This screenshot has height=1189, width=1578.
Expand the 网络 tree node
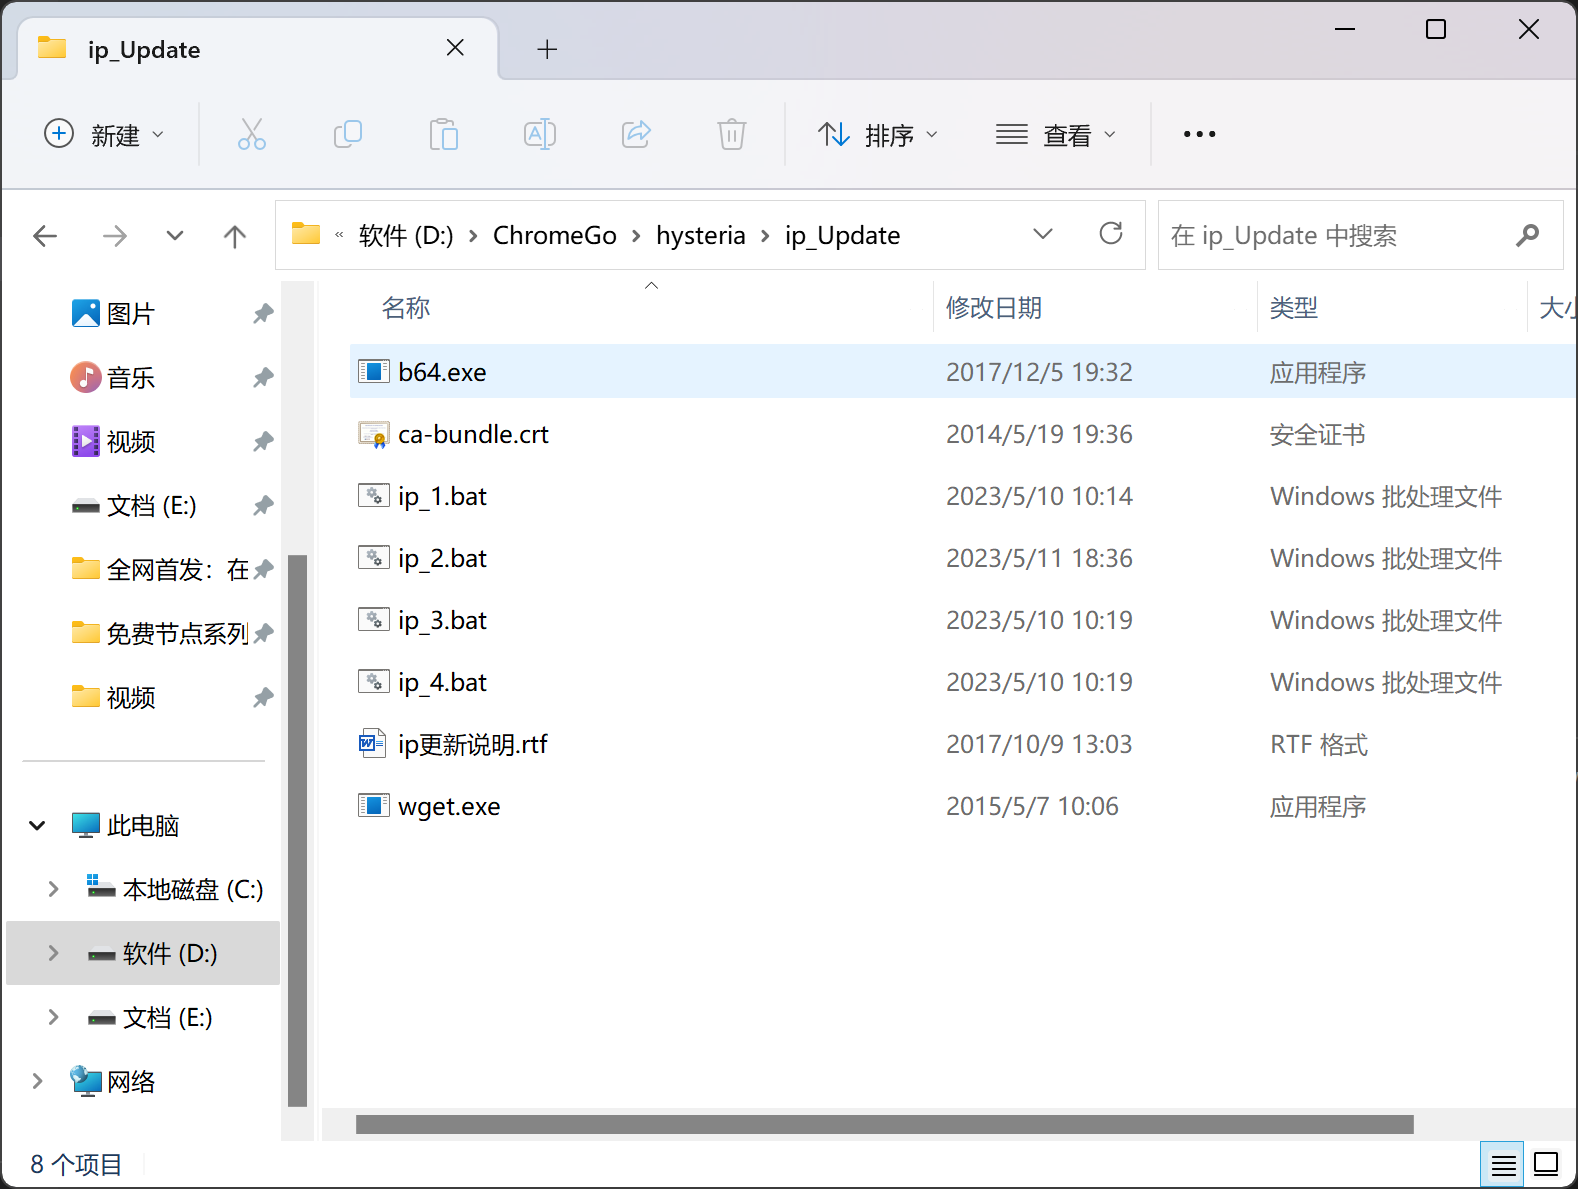pos(37,1082)
